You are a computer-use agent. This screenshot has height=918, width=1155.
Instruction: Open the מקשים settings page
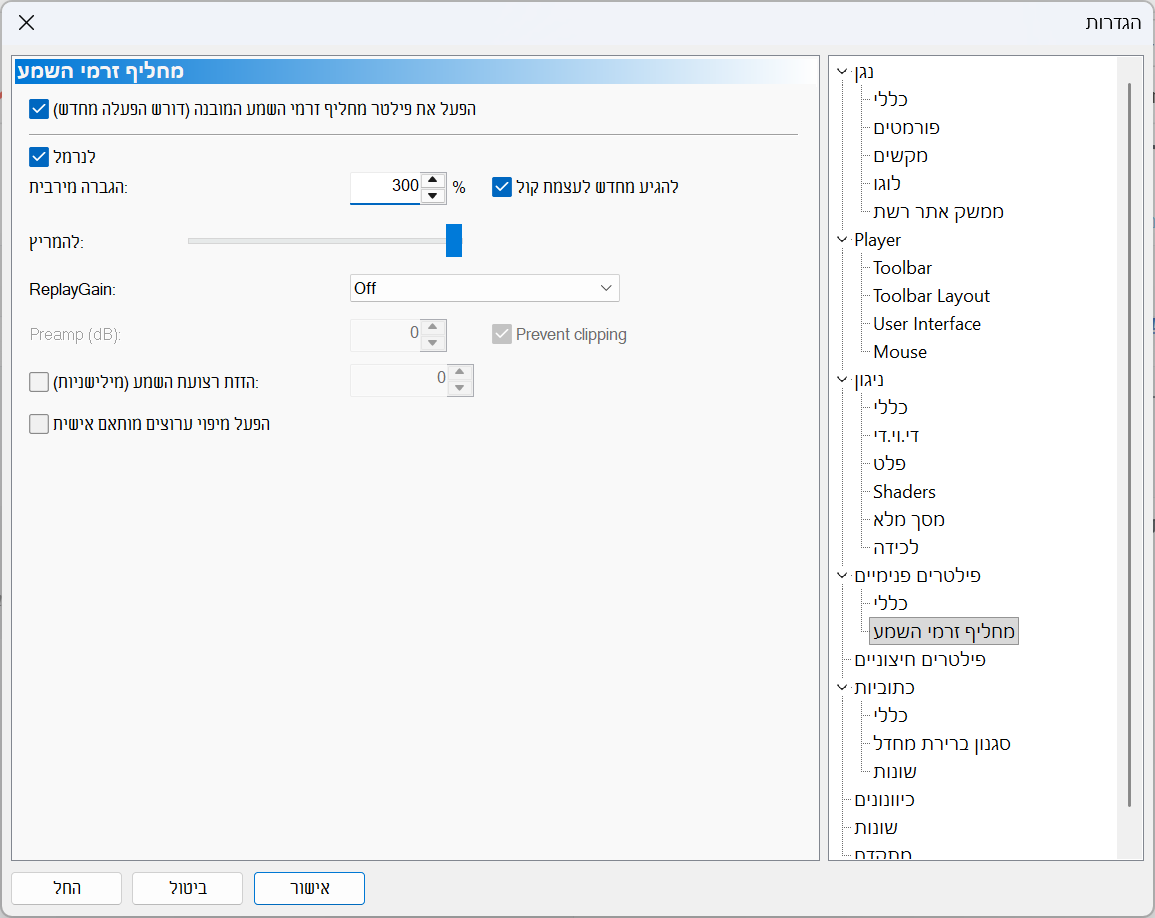pyautogui.click(x=900, y=155)
